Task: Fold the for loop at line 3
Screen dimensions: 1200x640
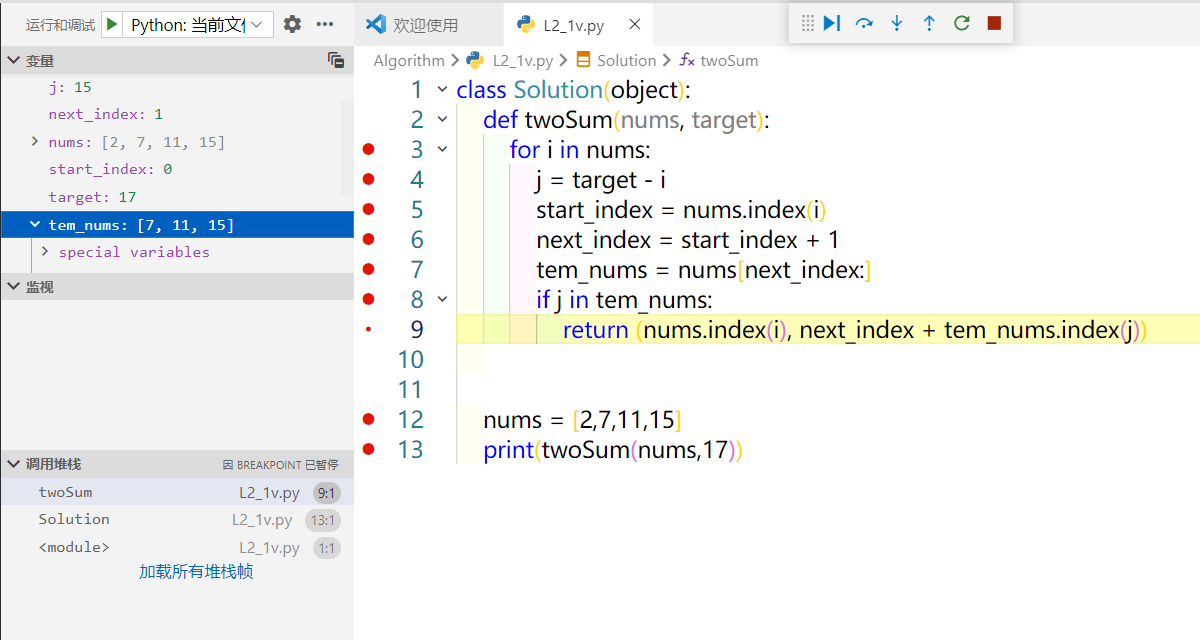Action: coord(442,149)
